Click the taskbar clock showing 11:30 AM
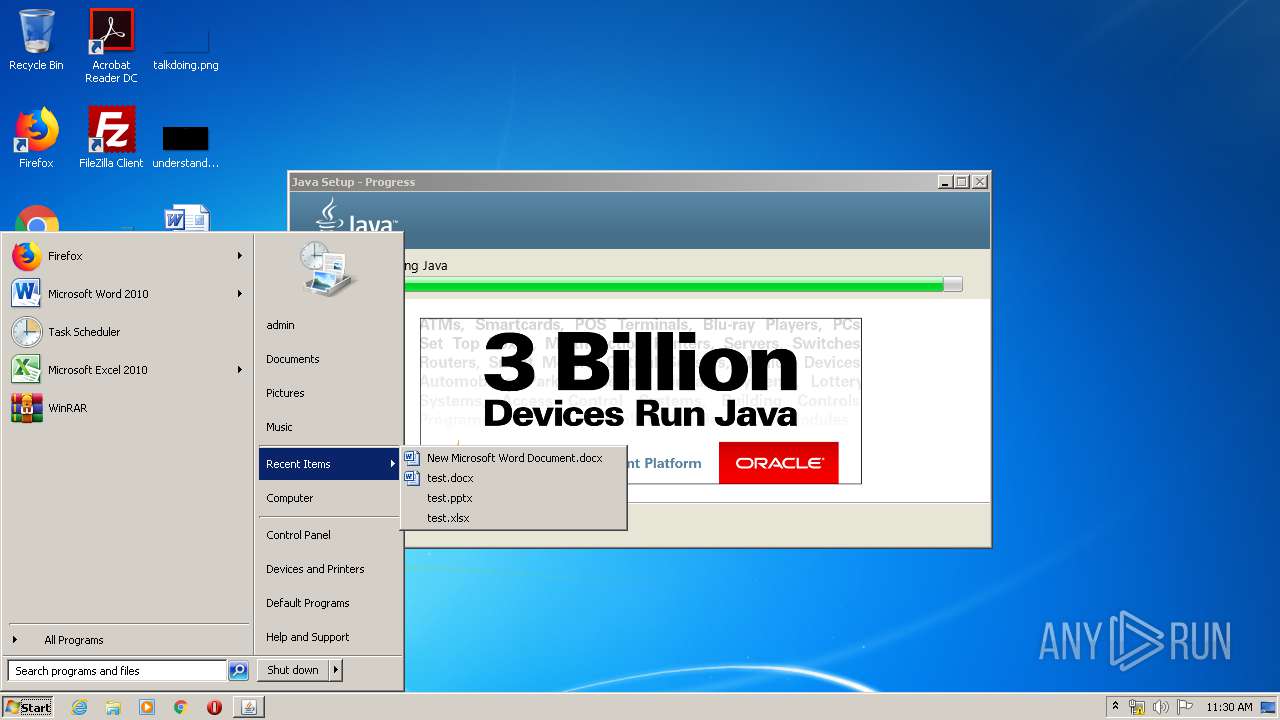This screenshot has height=720, width=1280. 1229,707
